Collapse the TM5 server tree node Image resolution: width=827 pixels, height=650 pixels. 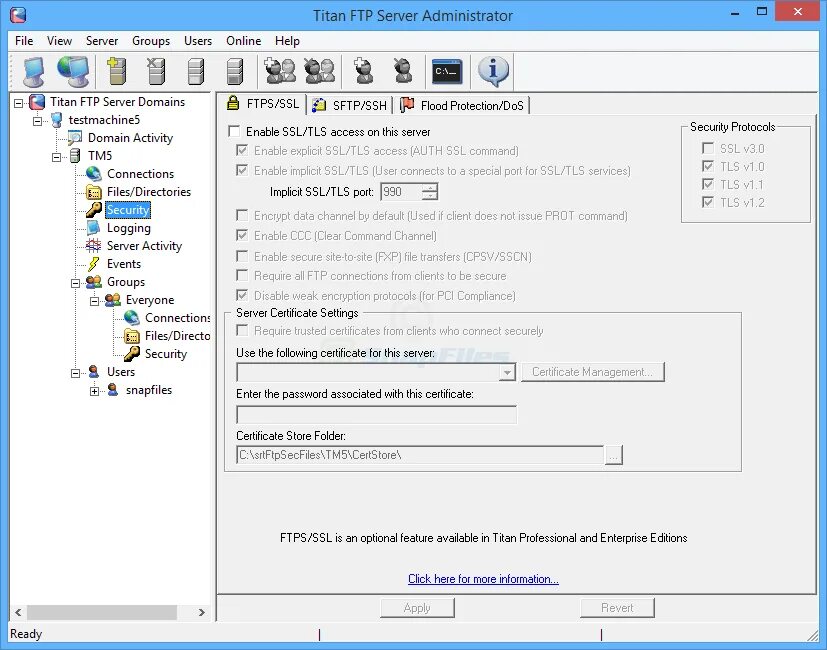coord(56,157)
